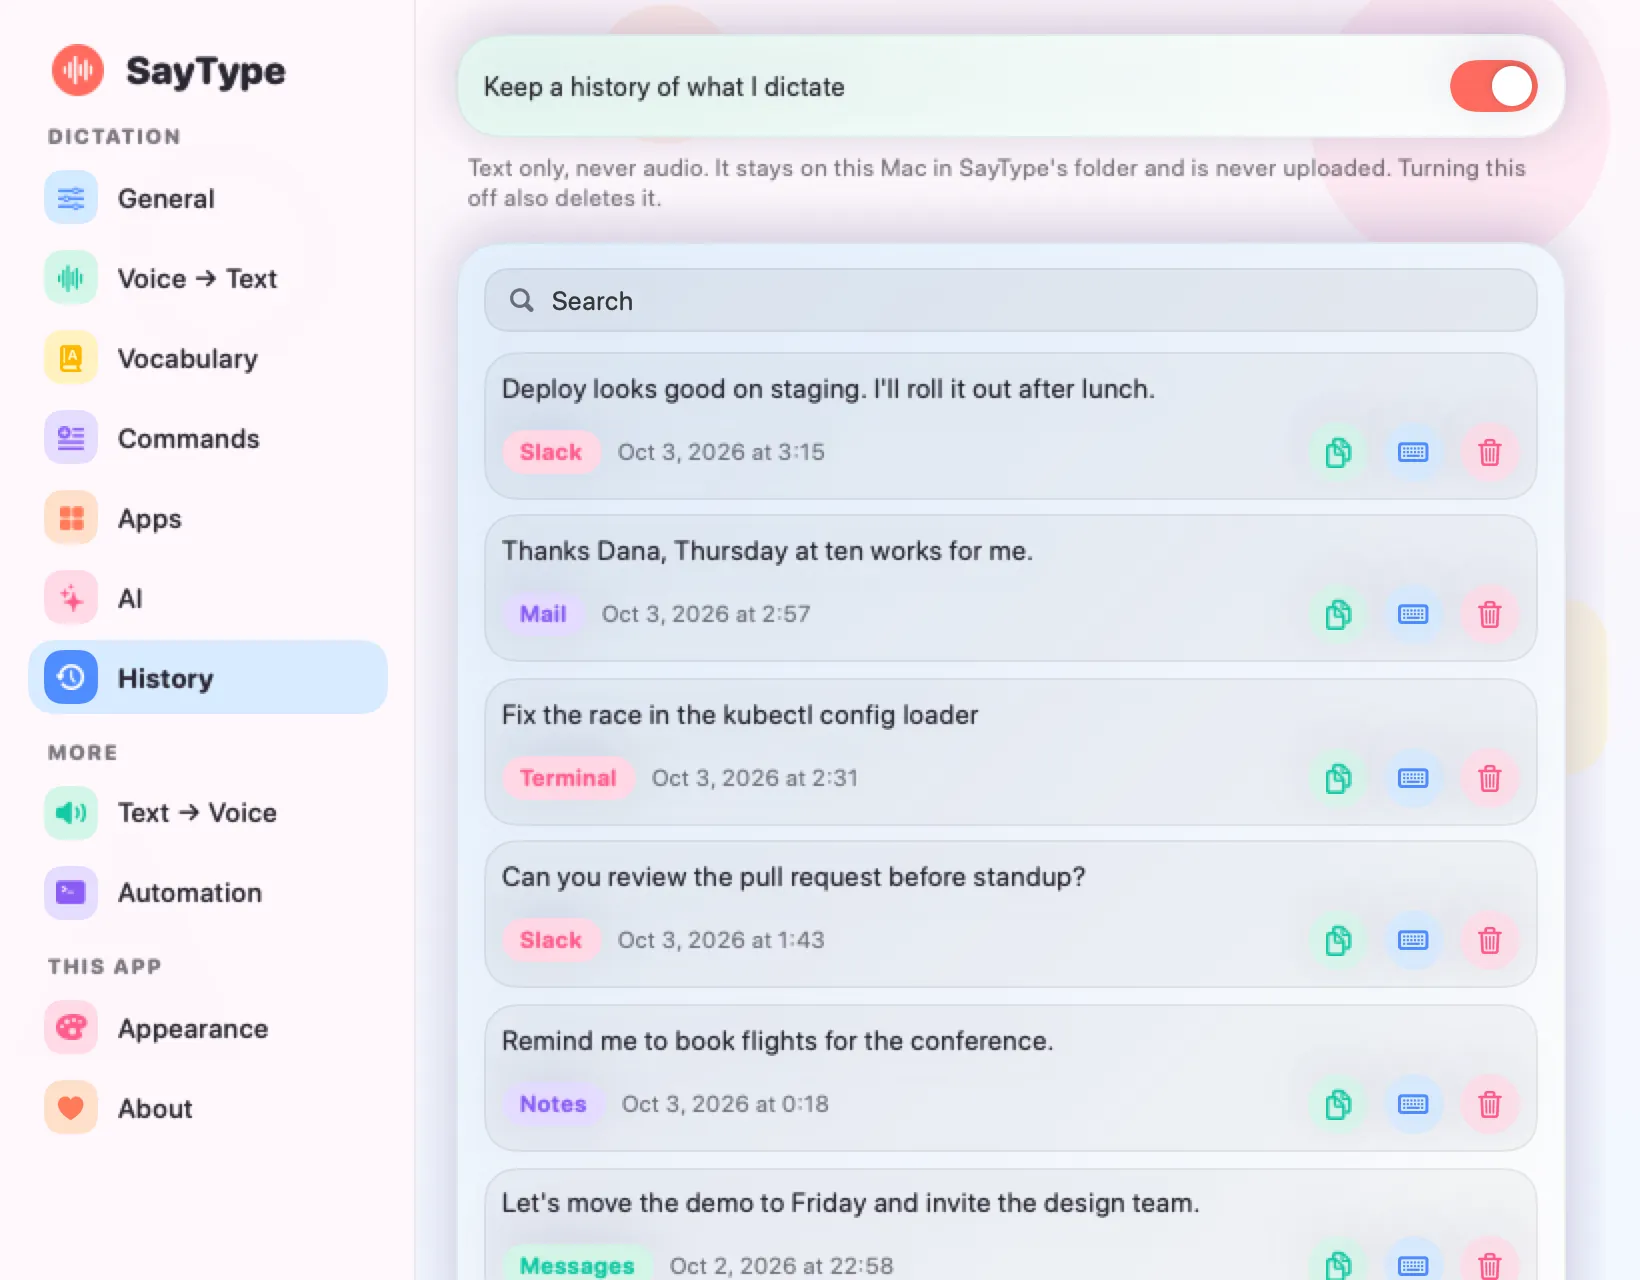Click keyboard icon on the pull request entry

(1413, 940)
